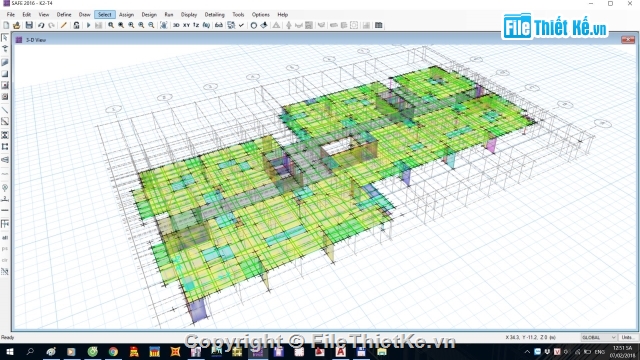Viewport: 640px width, 360px height.
Task: Click the Draw Points tool
Action: 5,187
